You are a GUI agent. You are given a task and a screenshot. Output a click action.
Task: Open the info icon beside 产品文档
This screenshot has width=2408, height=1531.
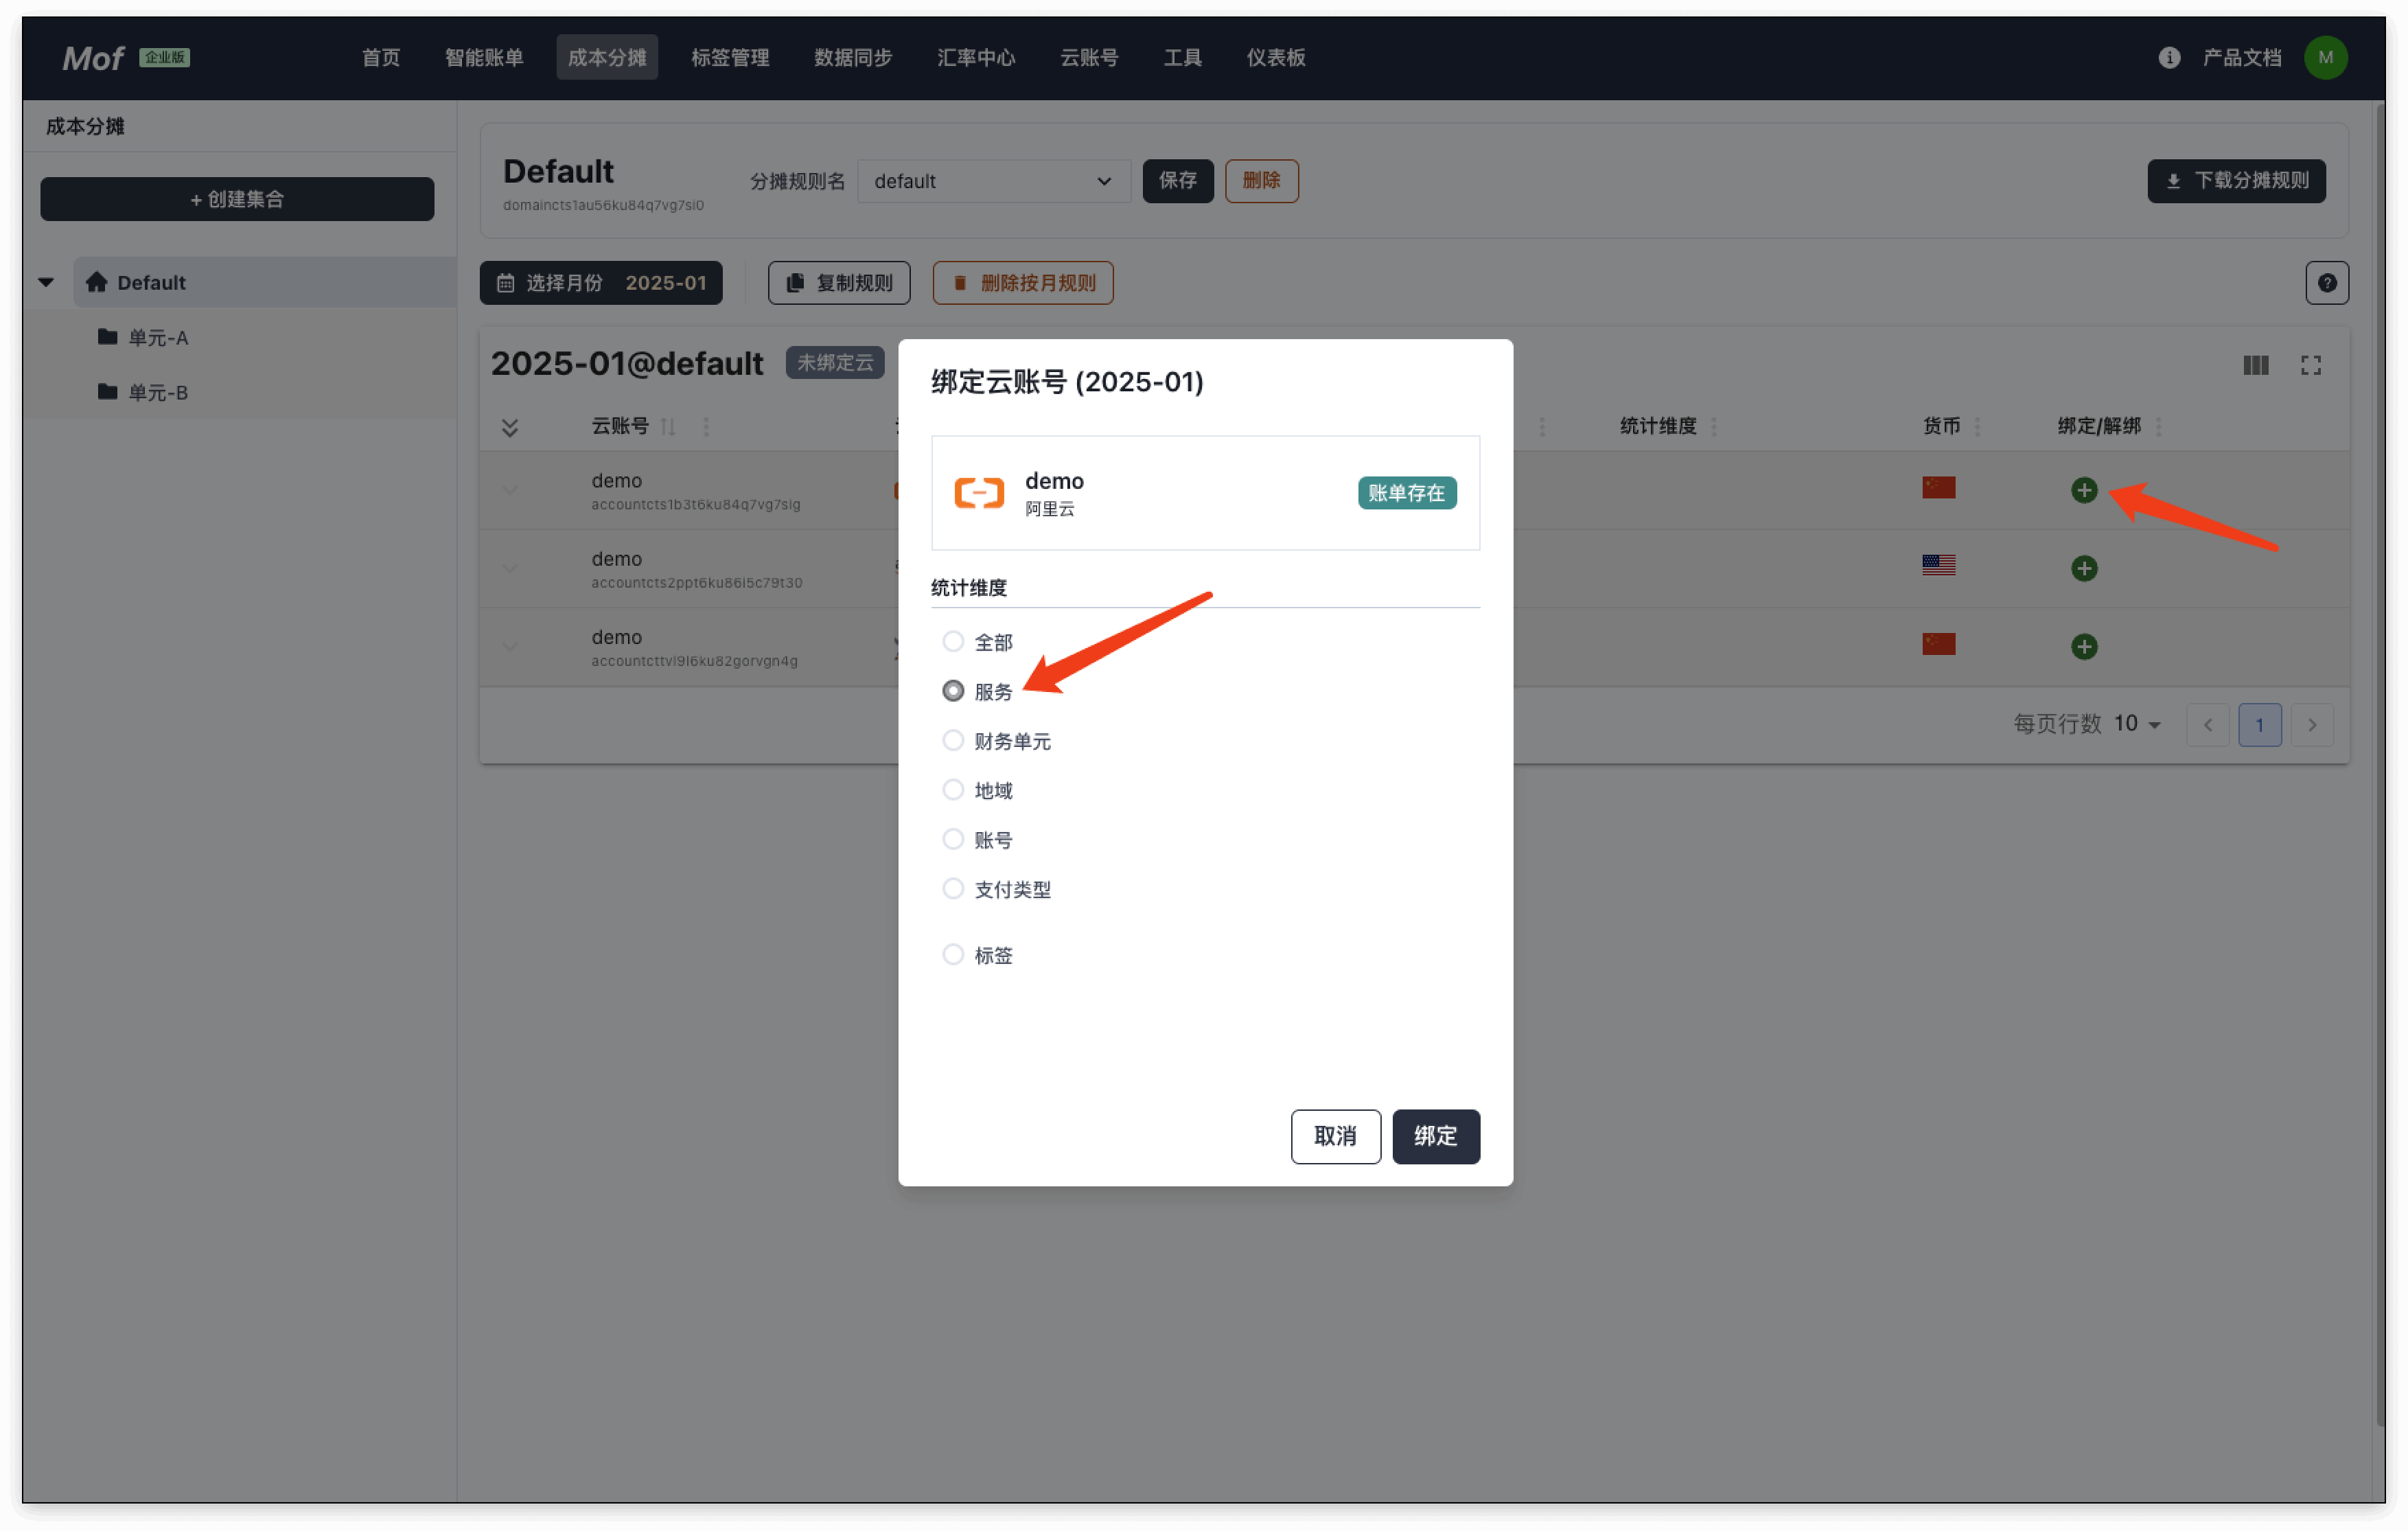click(x=2168, y=58)
